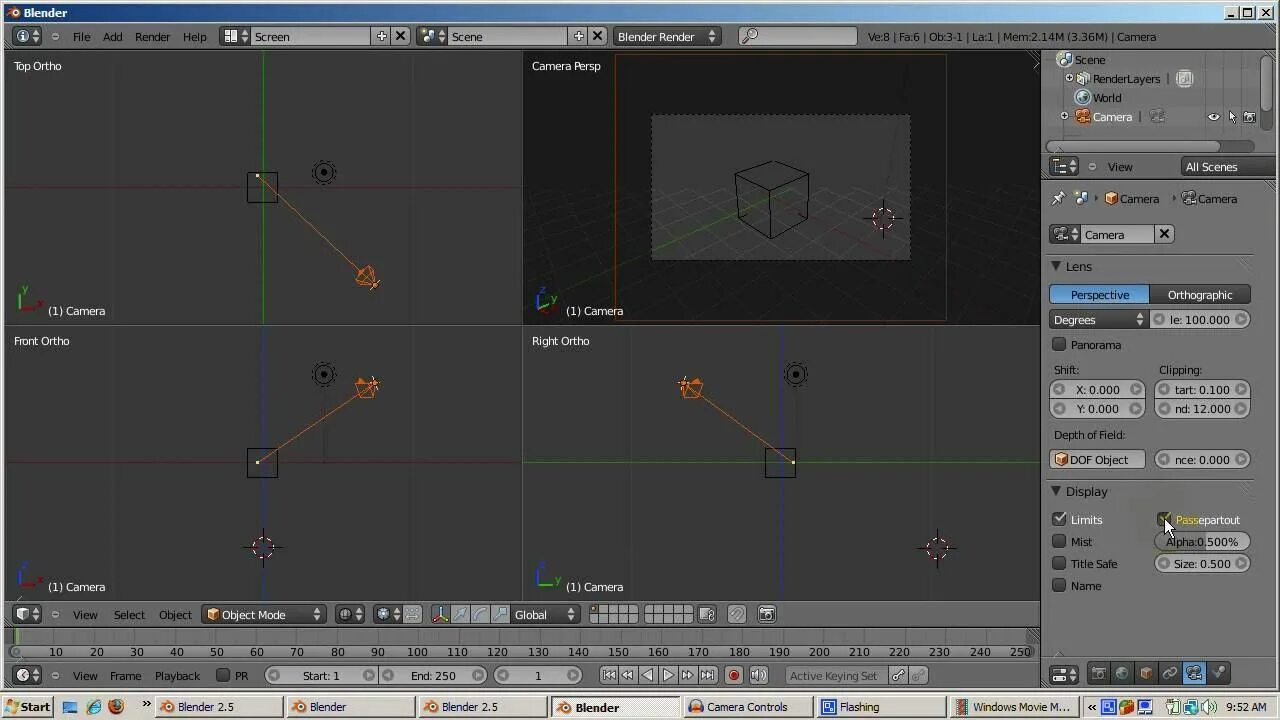
Task: Play the animation forward
Action: [668, 675]
